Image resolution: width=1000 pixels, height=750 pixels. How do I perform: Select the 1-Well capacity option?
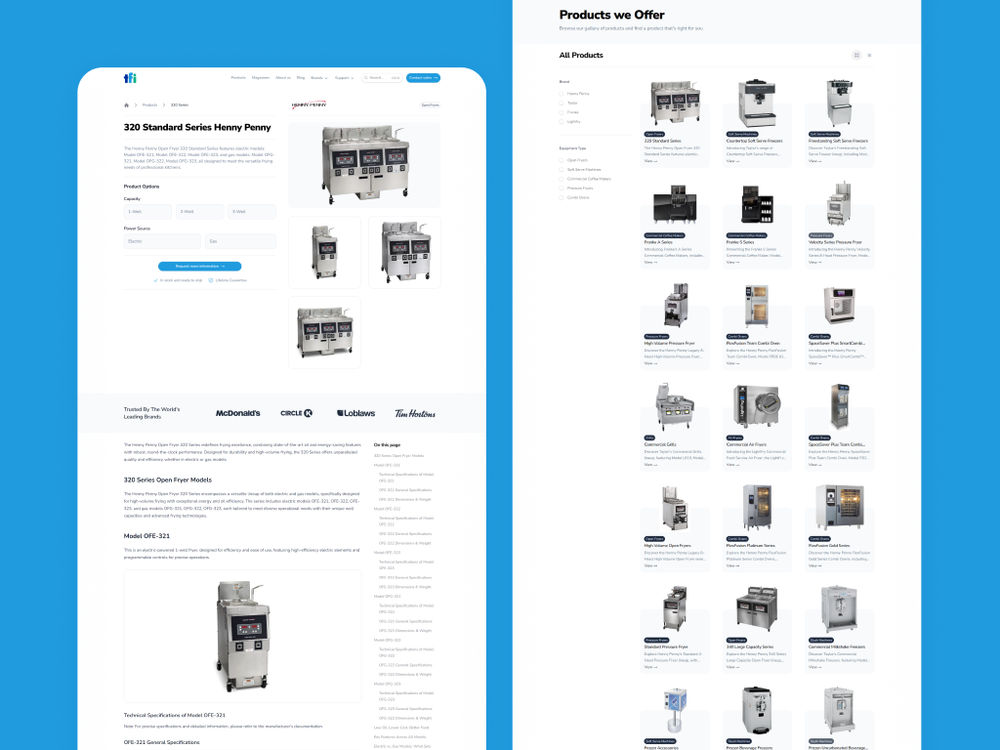pos(148,212)
